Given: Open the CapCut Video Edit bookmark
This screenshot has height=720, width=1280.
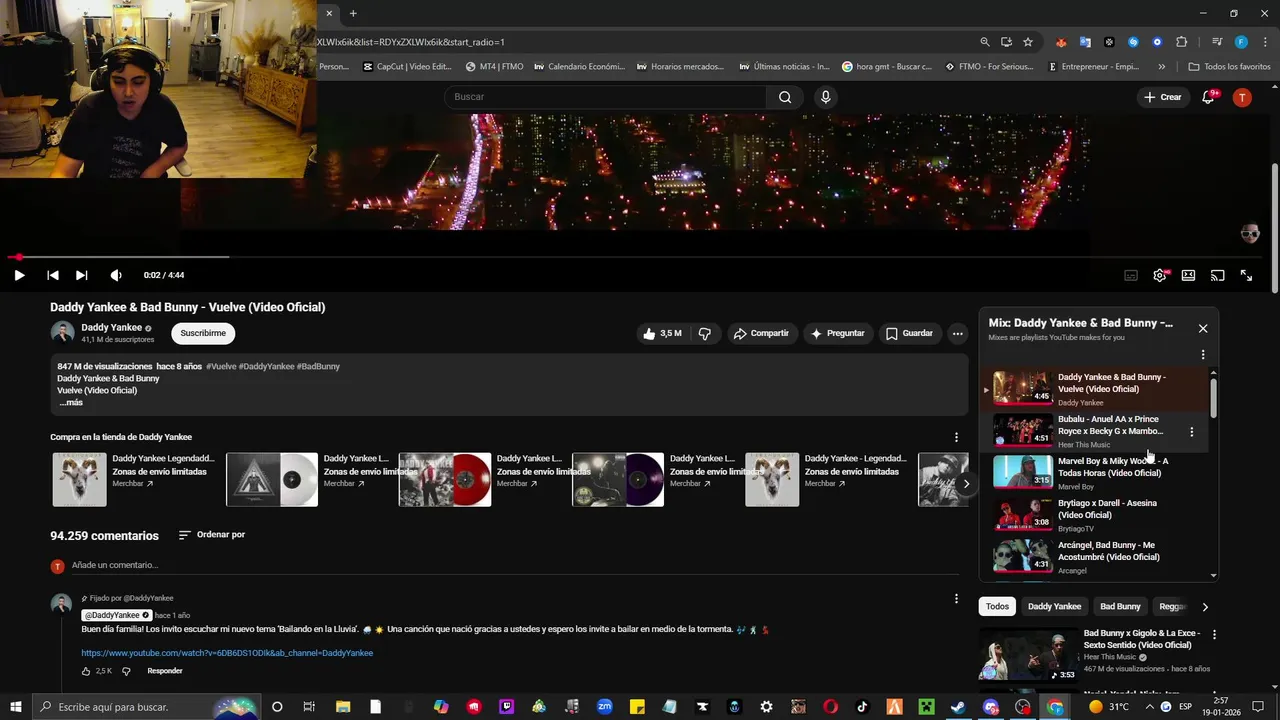Looking at the screenshot, I should click(408, 67).
